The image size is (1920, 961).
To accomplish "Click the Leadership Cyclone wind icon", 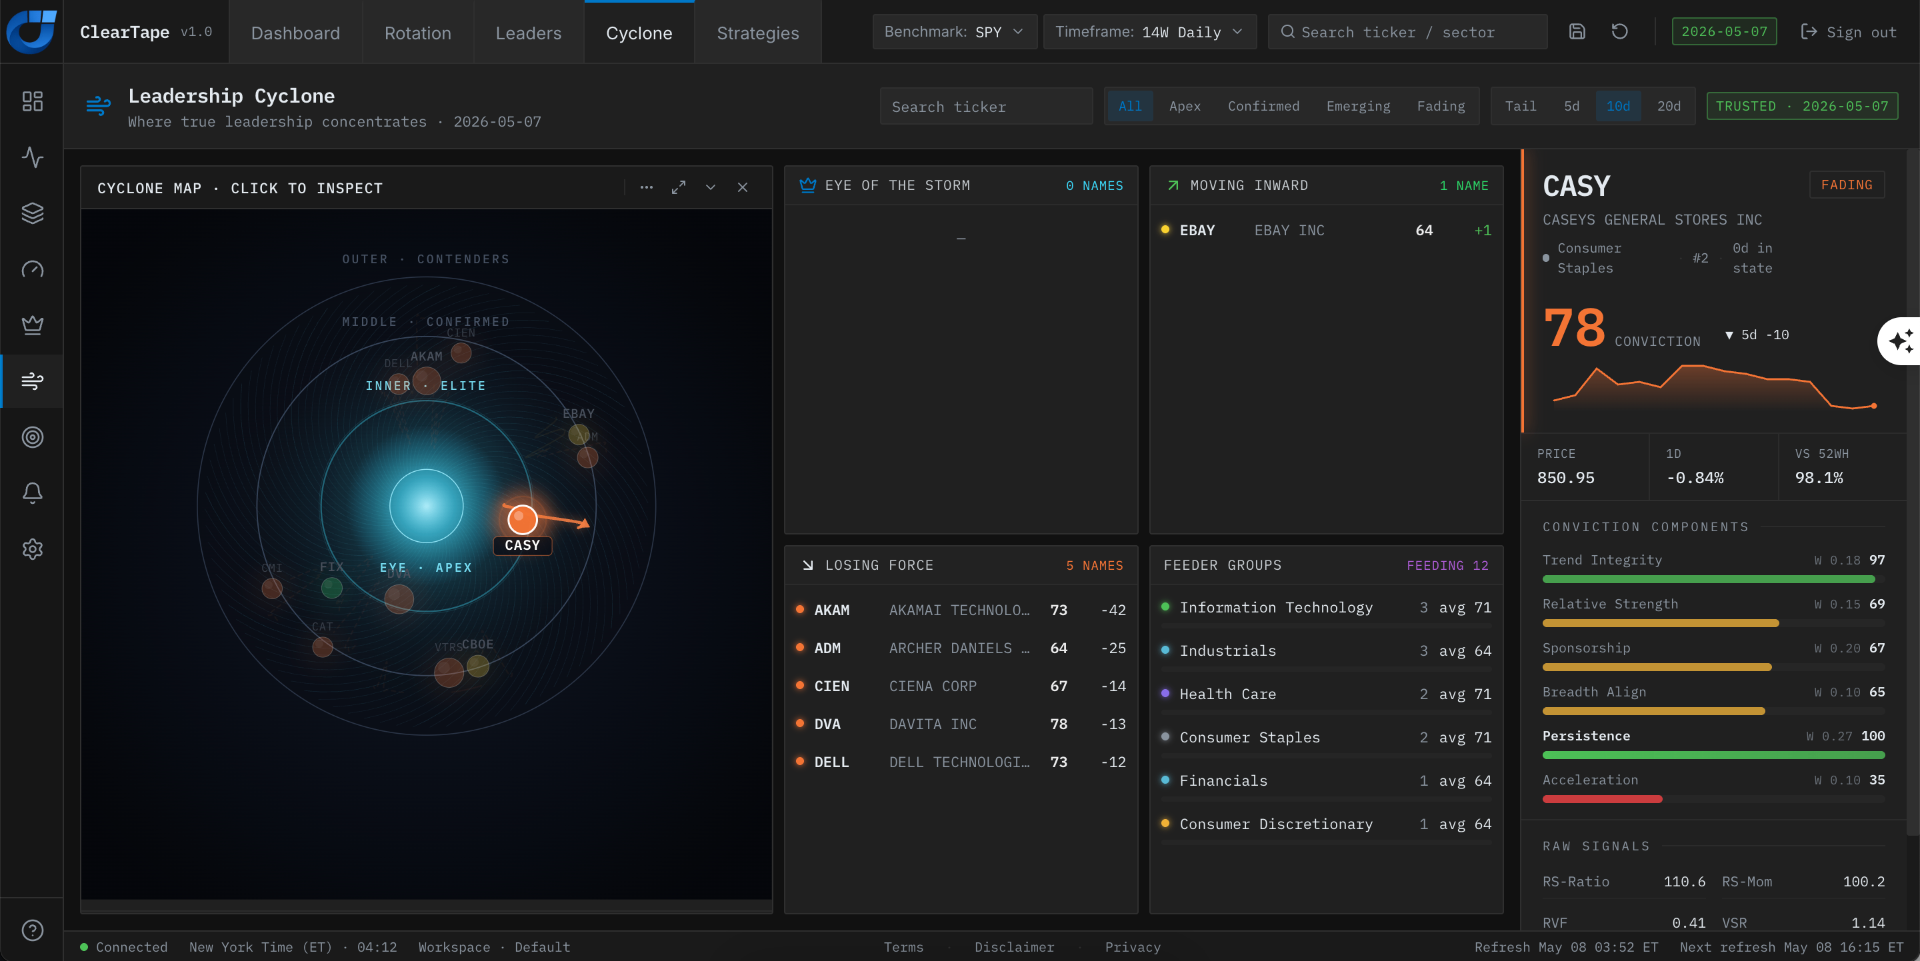I will pos(98,106).
